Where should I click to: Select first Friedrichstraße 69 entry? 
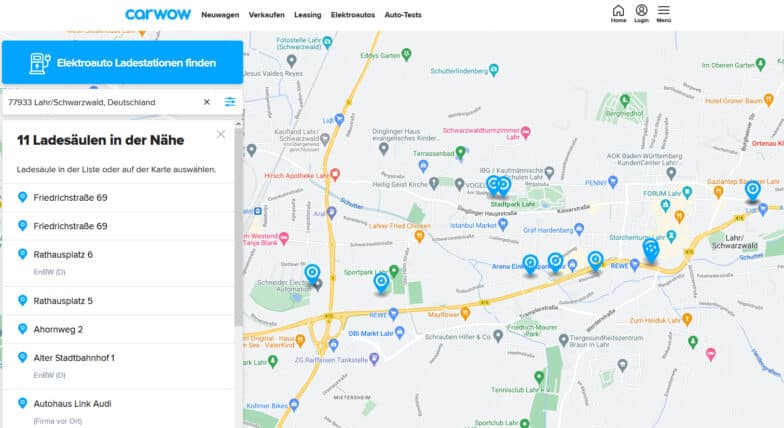[x=118, y=198]
